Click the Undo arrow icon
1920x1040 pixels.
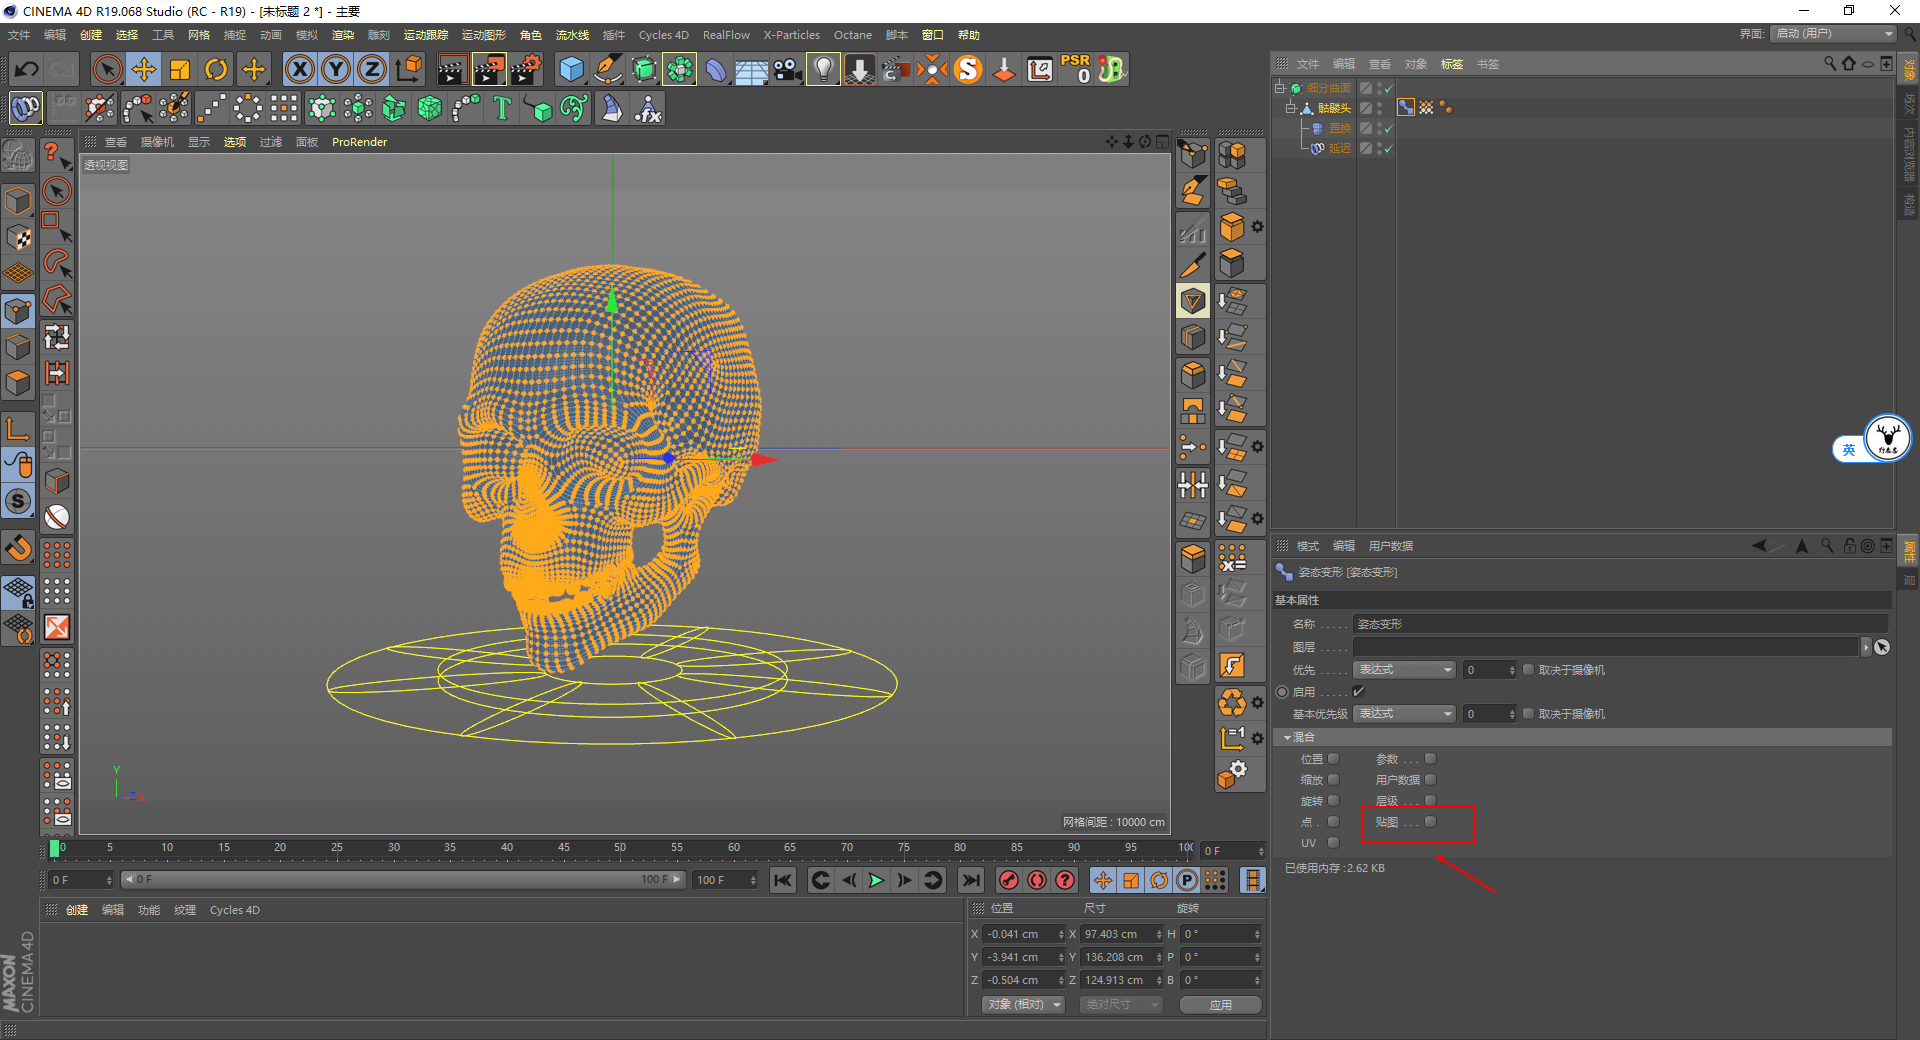click(x=27, y=69)
